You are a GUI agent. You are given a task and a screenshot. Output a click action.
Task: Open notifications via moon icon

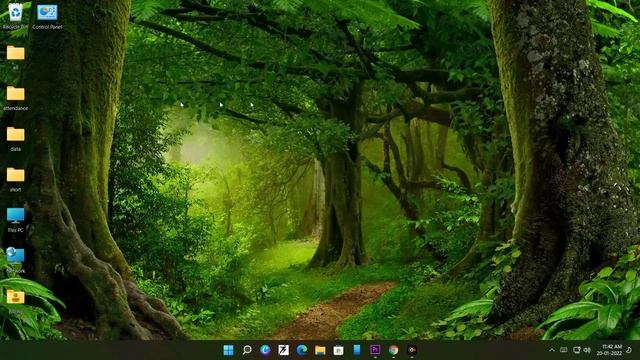629,350
